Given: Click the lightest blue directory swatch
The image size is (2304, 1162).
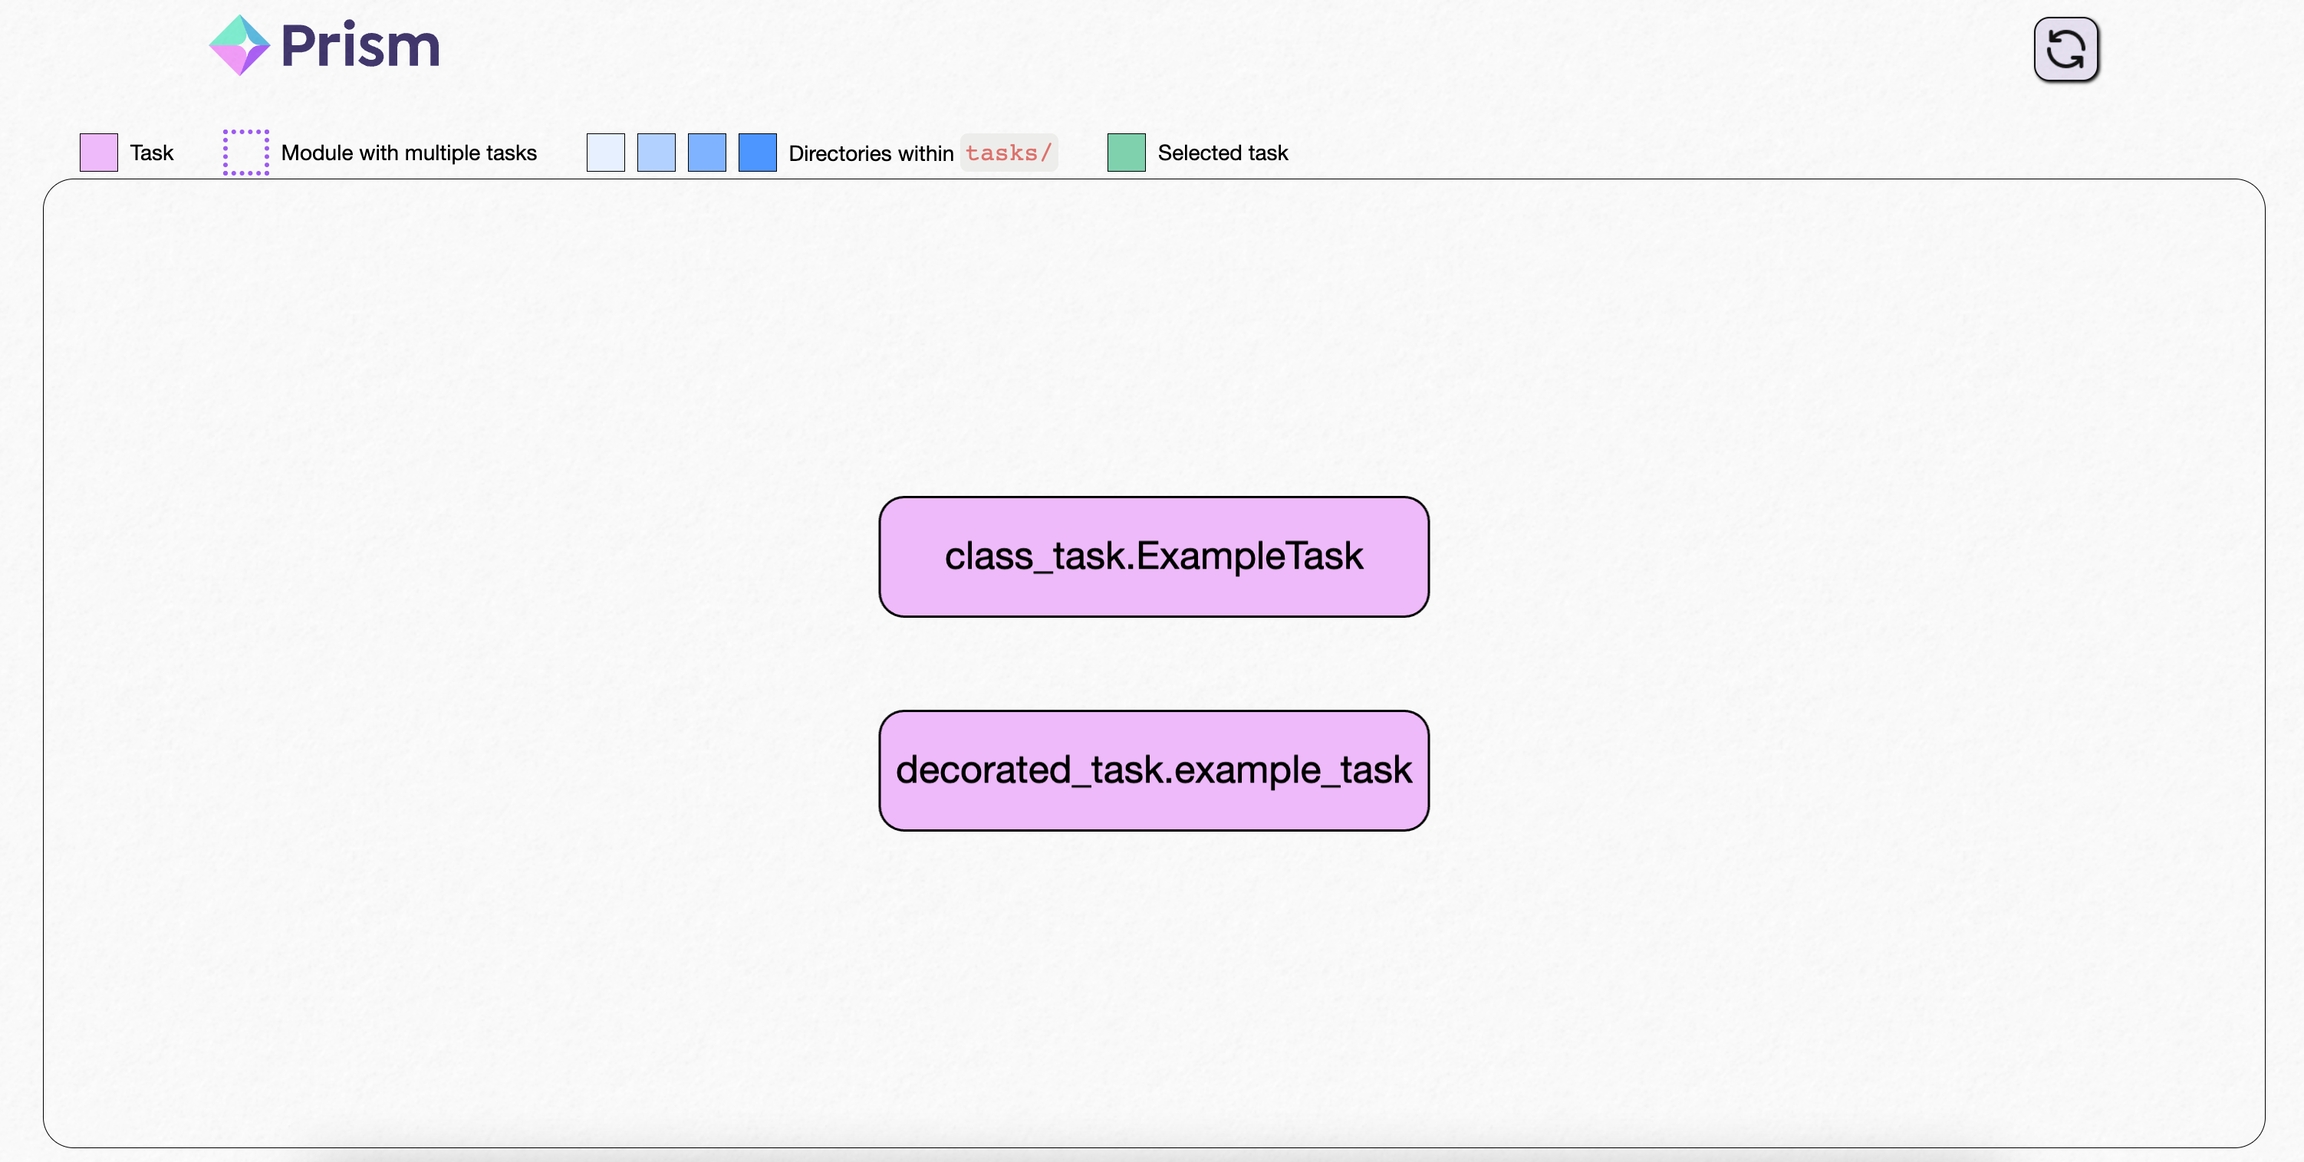Looking at the screenshot, I should pyautogui.click(x=605, y=153).
